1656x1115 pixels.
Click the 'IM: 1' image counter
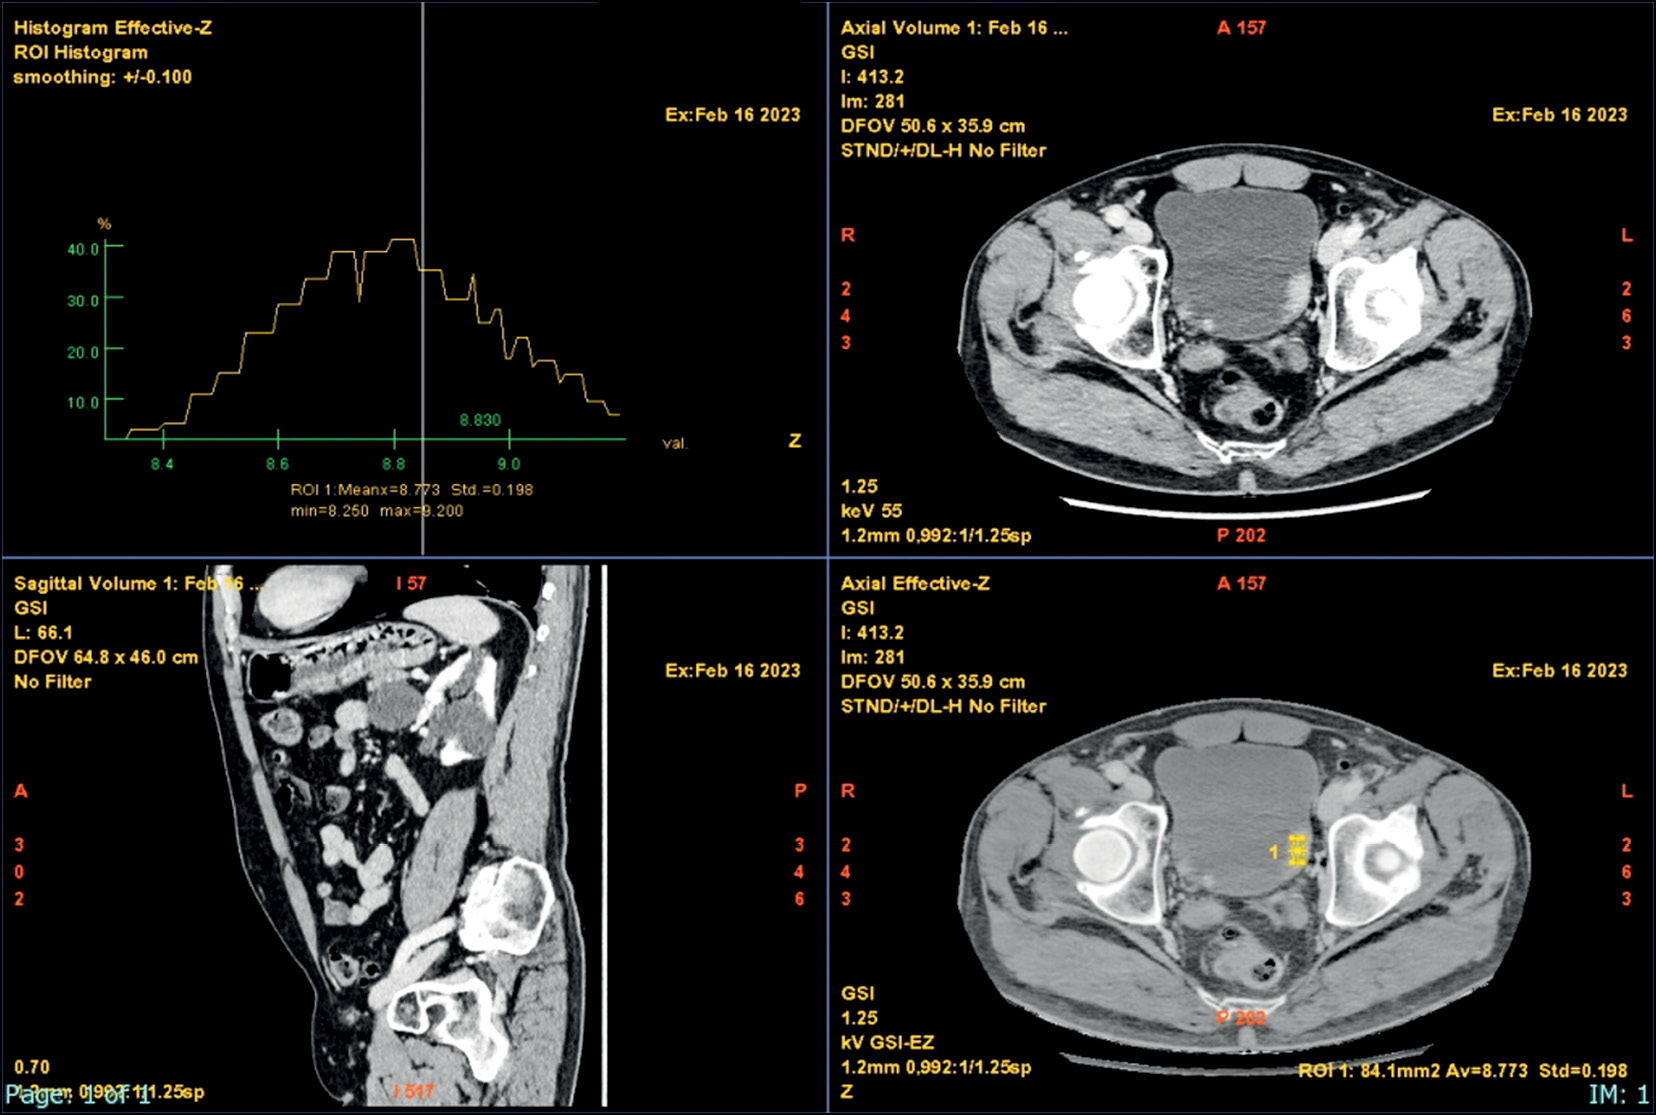(x=1618, y=1095)
